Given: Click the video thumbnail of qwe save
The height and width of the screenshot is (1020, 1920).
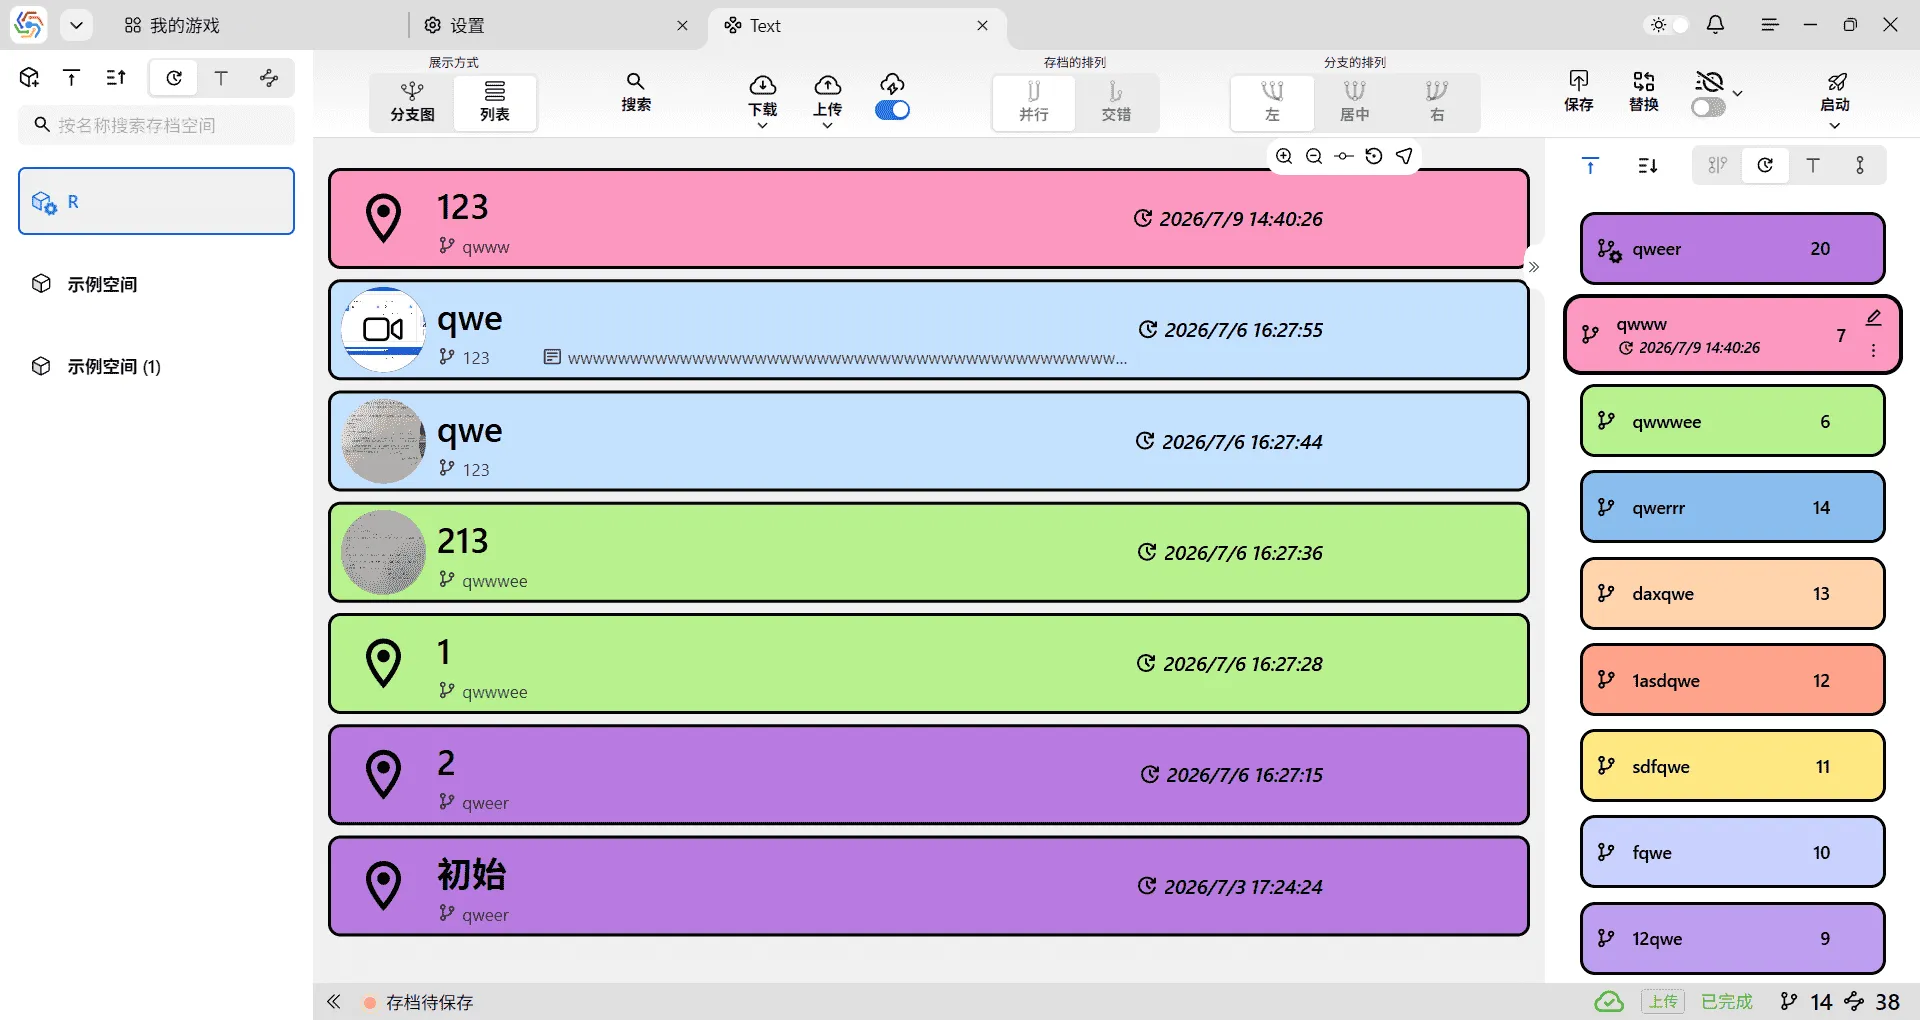Looking at the screenshot, I should point(384,330).
